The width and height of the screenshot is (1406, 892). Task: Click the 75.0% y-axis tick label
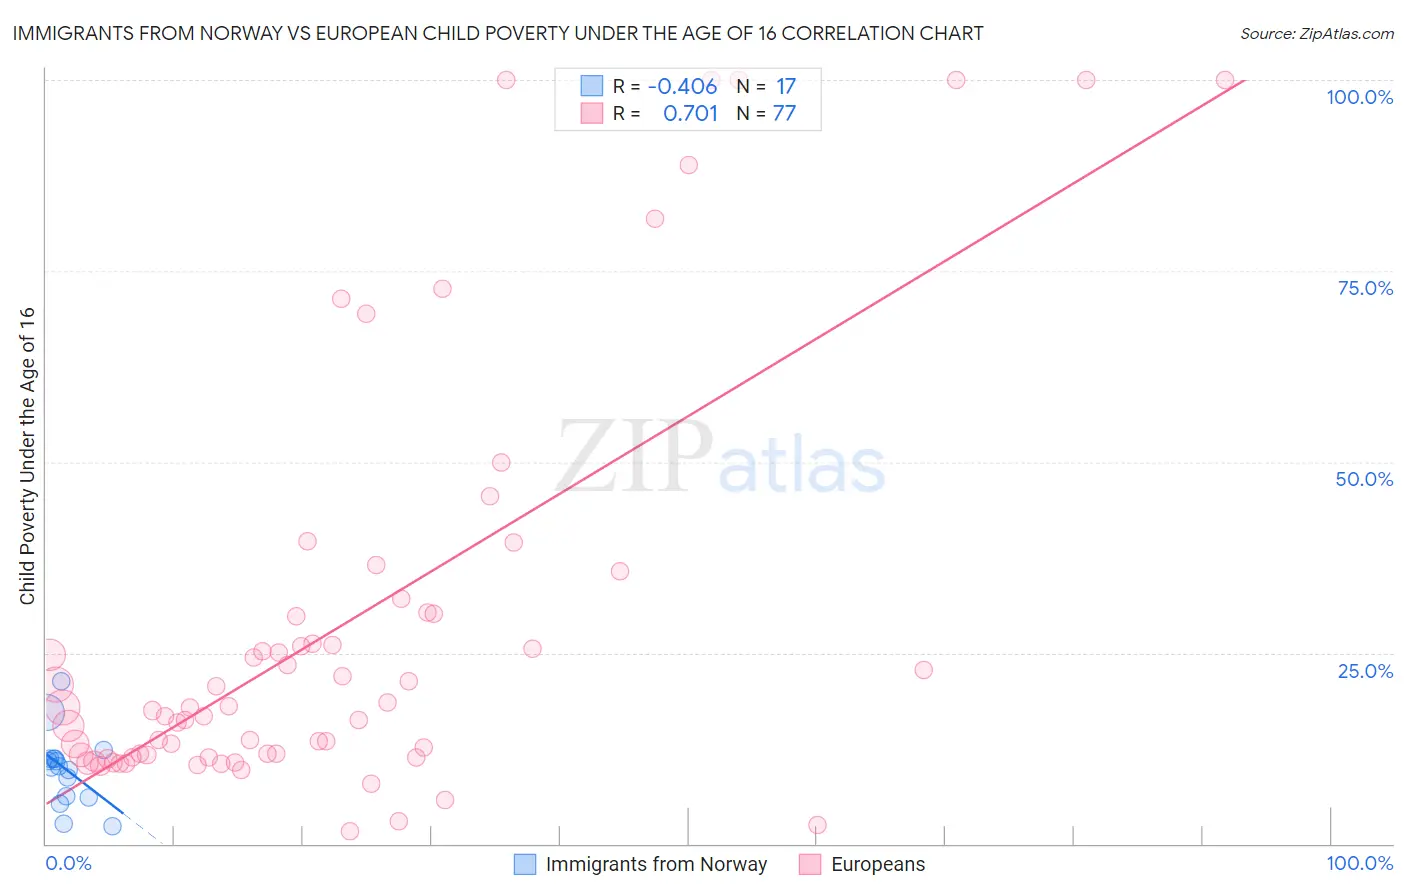(1365, 288)
